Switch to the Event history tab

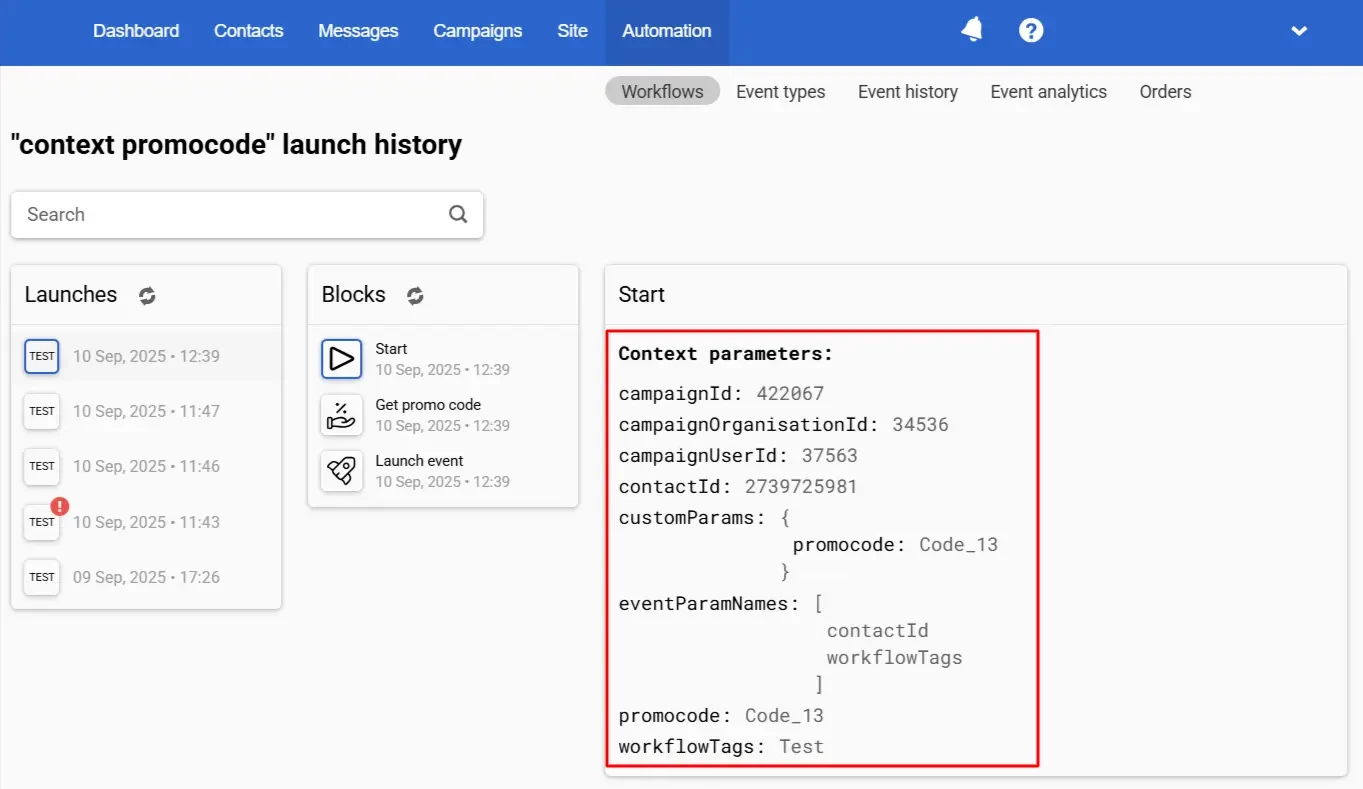click(907, 92)
